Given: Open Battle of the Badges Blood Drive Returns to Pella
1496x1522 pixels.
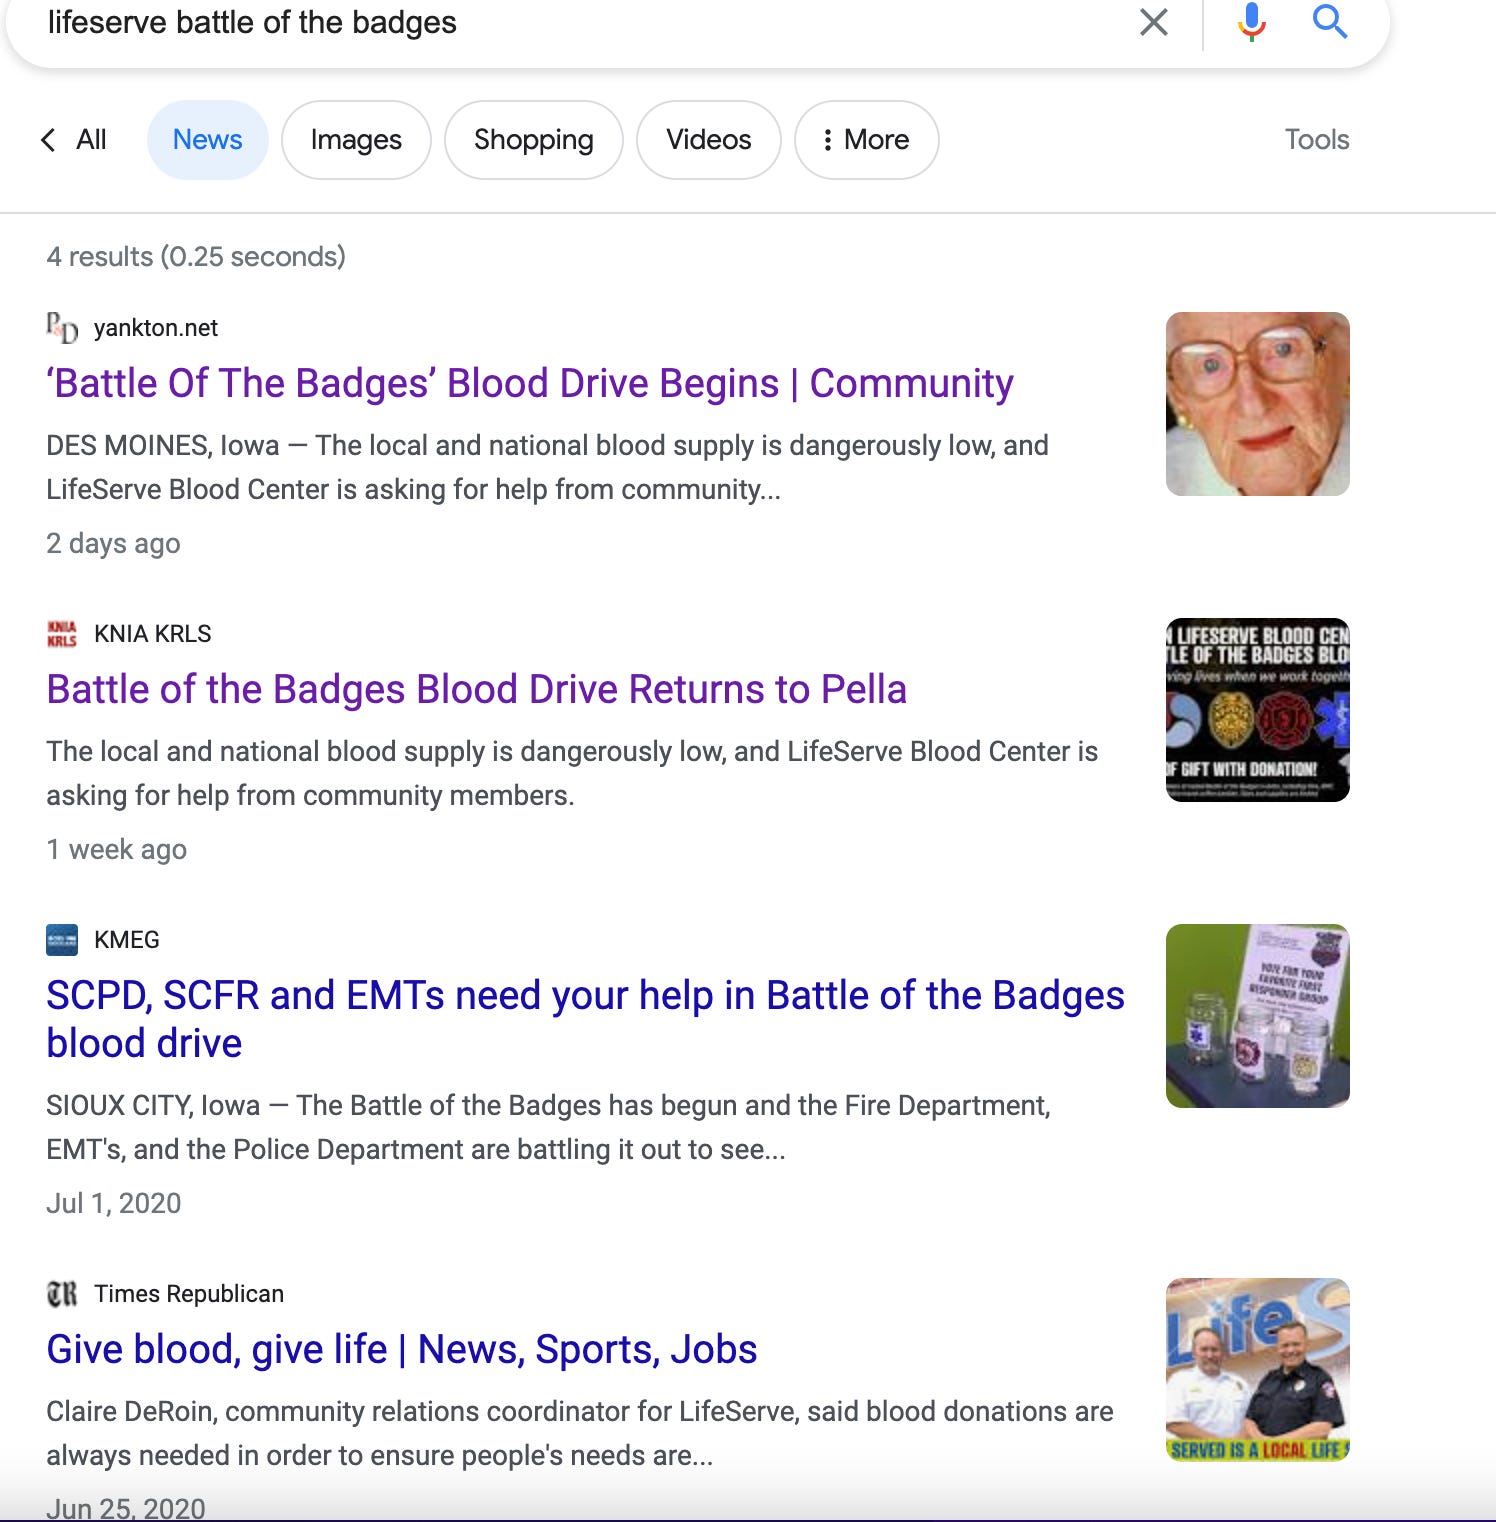Looking at the screenshot, I should pyautogui.click(x=476, y=690).
